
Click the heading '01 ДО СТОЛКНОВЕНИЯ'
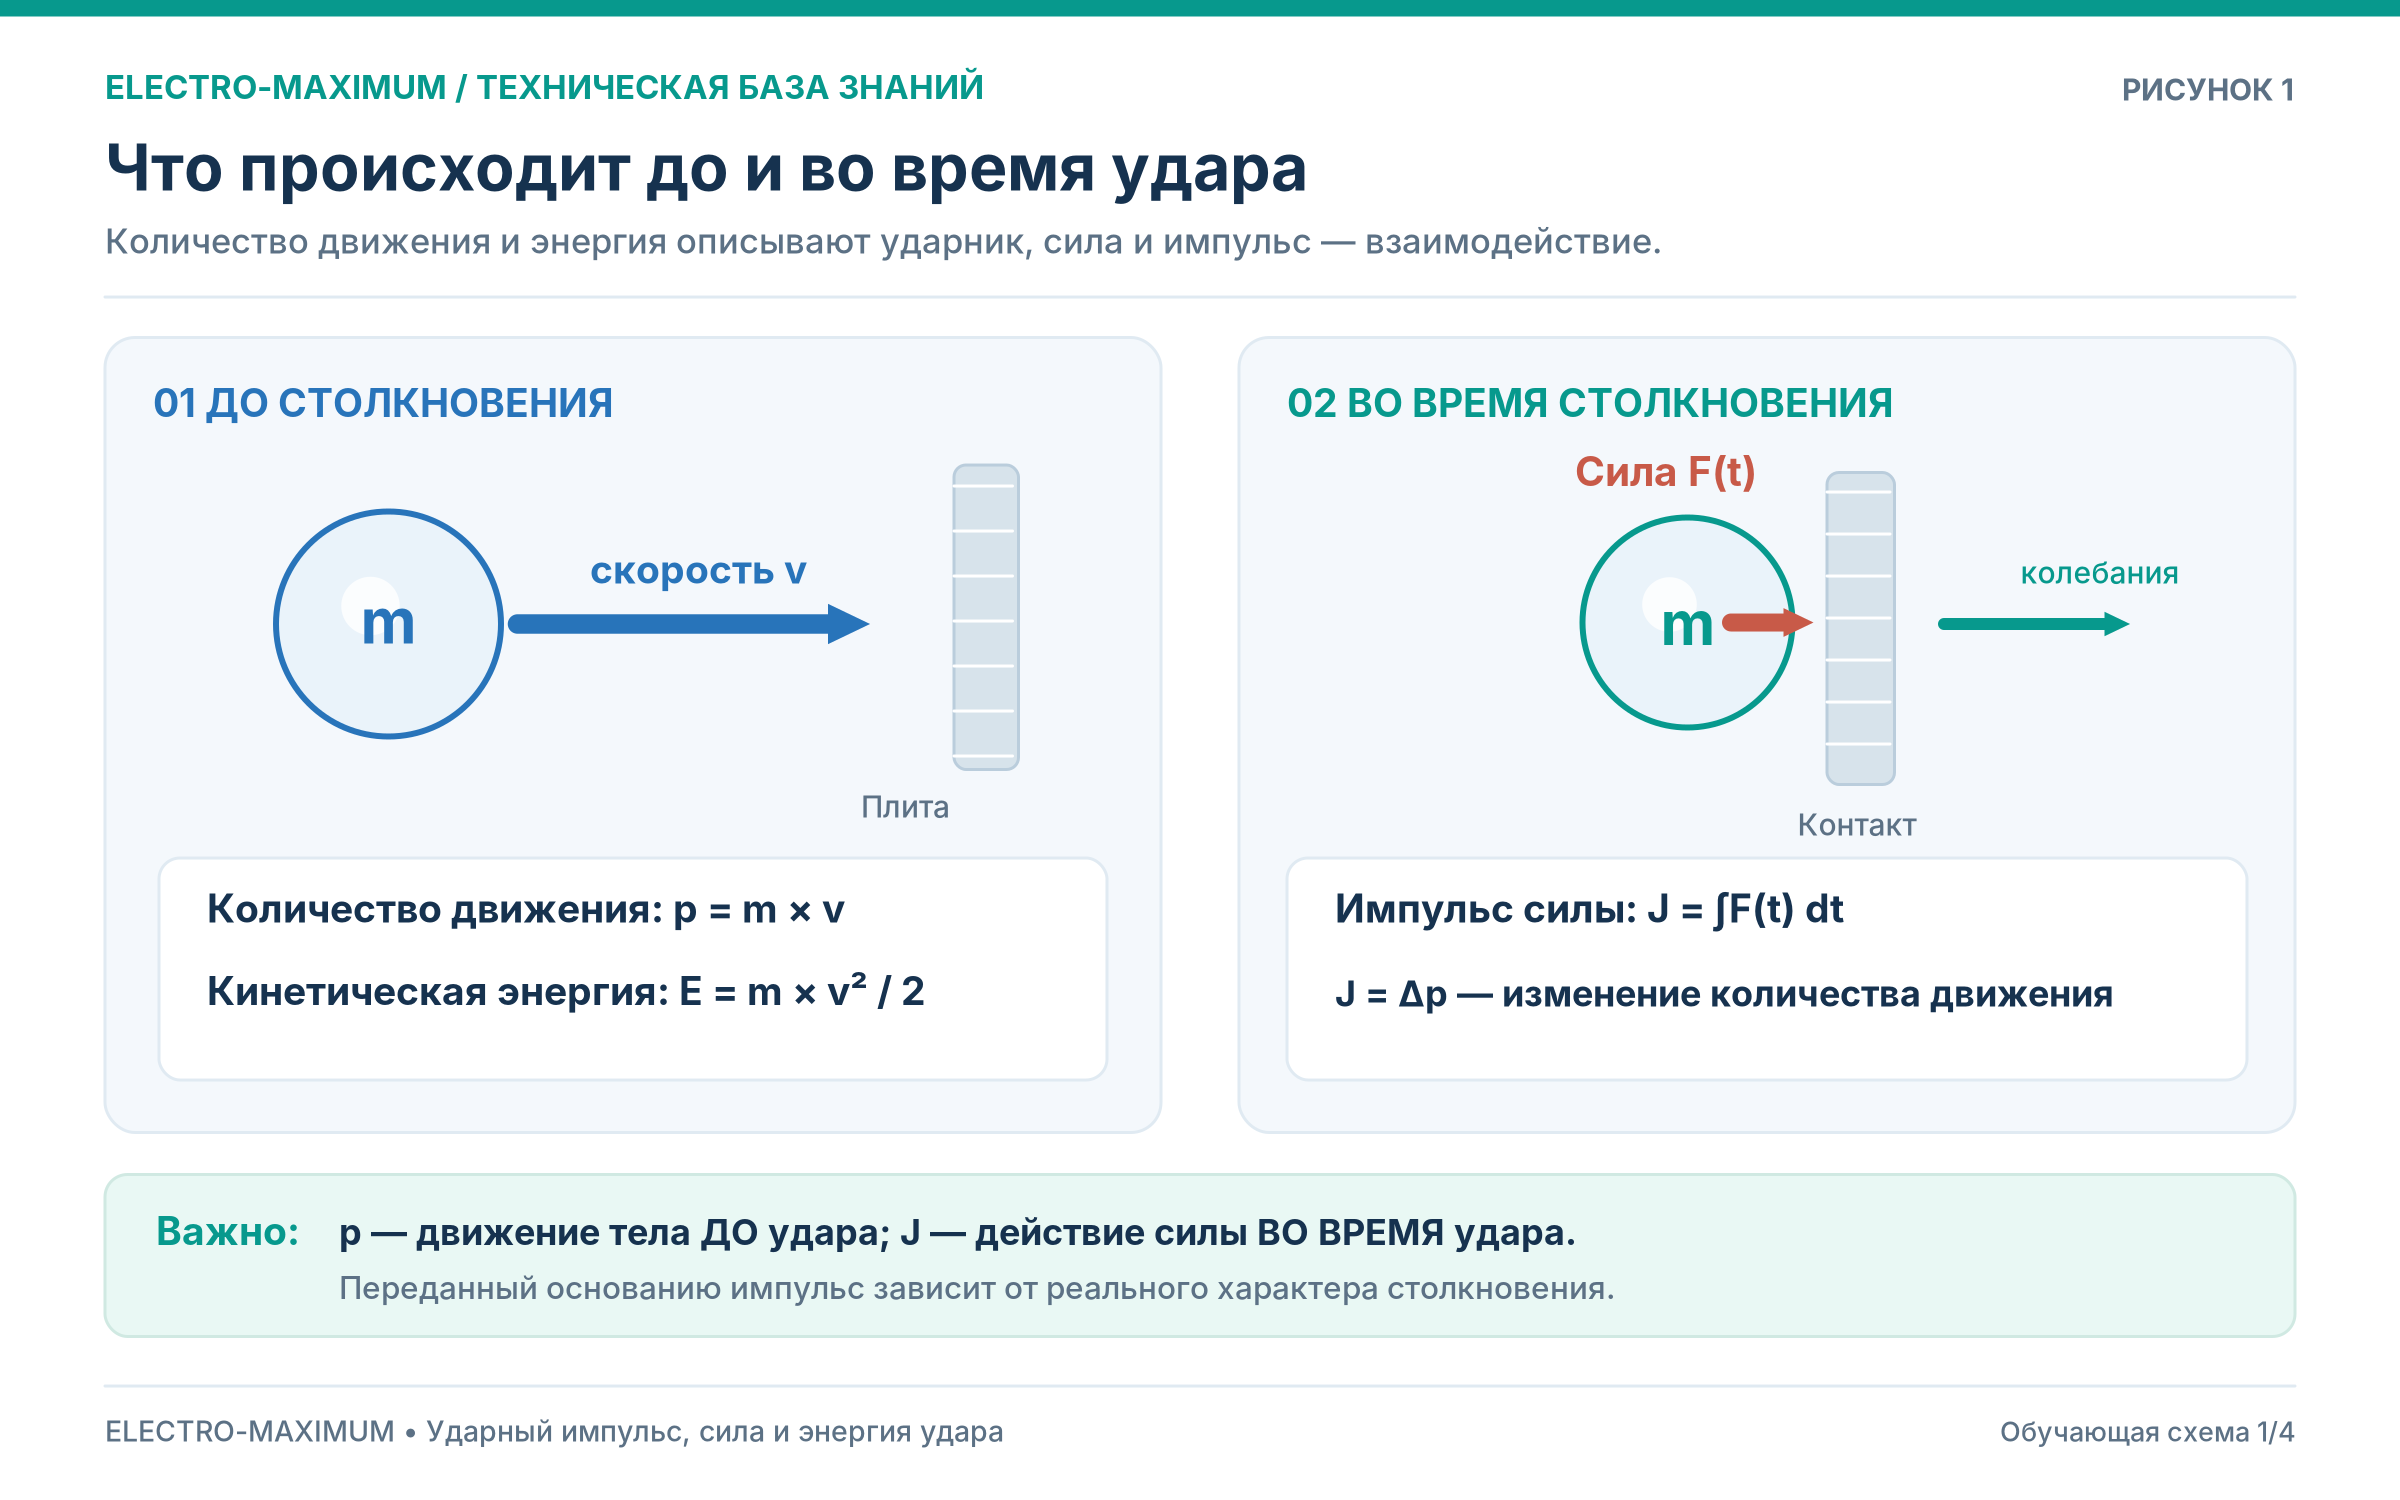(383, 404)
